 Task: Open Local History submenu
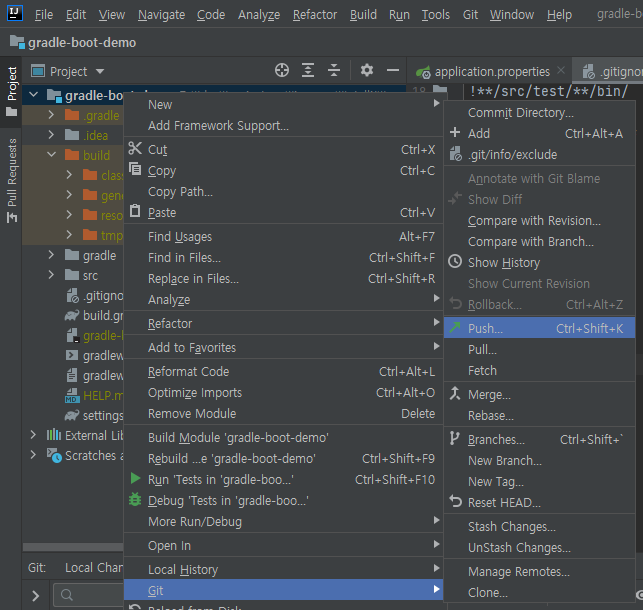pyautogui.click(x=283, y=569)
